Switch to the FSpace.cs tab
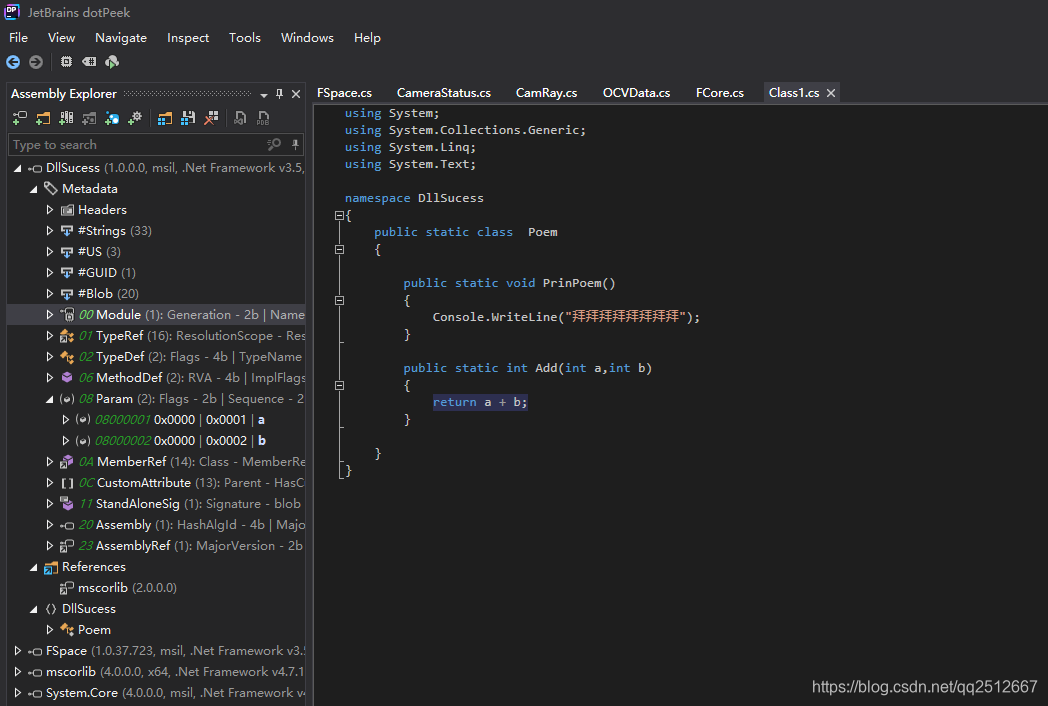This screenshot has width=1048, height=706. click(344, 93)
